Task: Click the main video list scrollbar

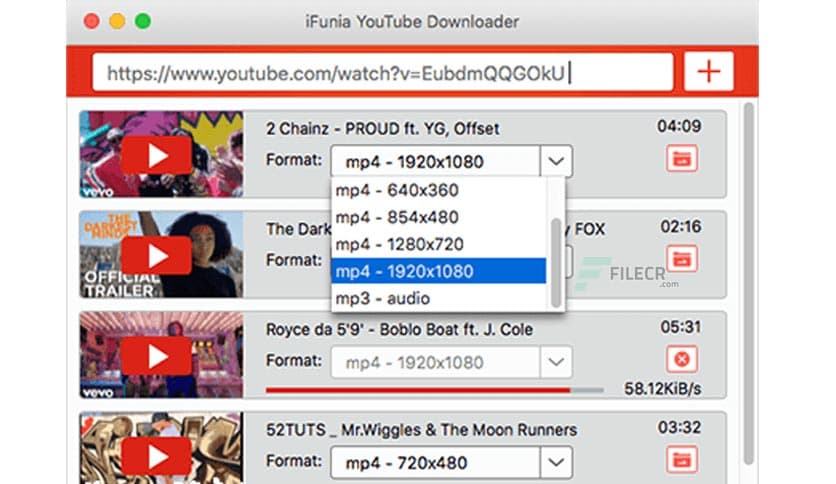Action: tap(749, 283)
